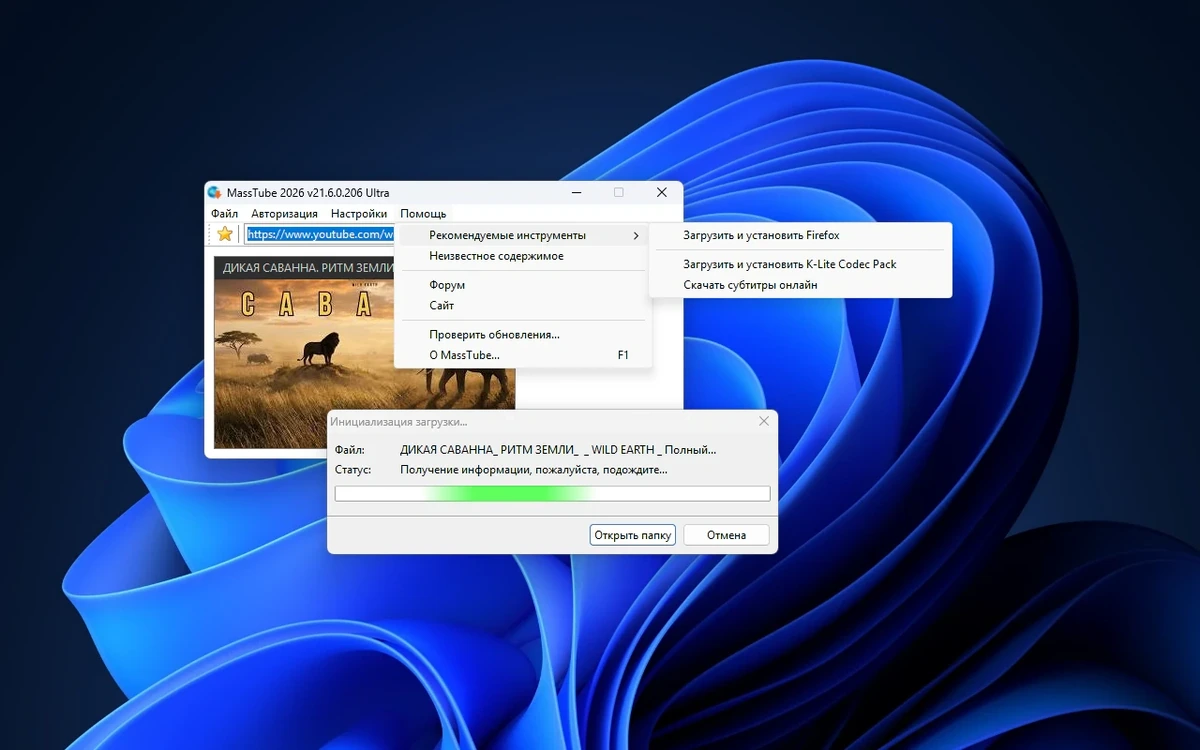Open the Настройки menu
The width and height of the screenshot is (1200, 750).
pyautogui.click(x=359, y=213)
